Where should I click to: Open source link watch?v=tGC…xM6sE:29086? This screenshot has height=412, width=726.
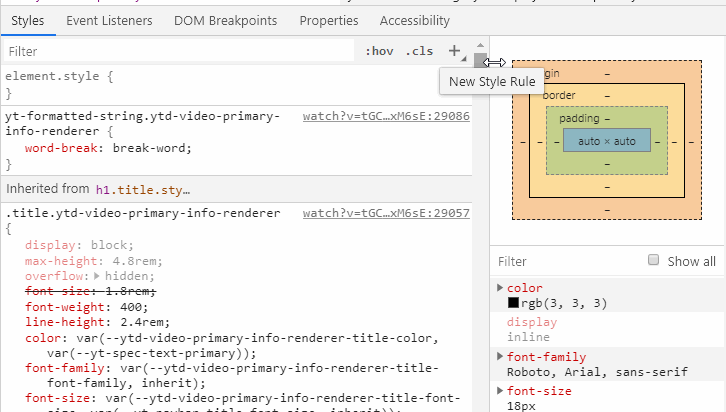[386, 116]
